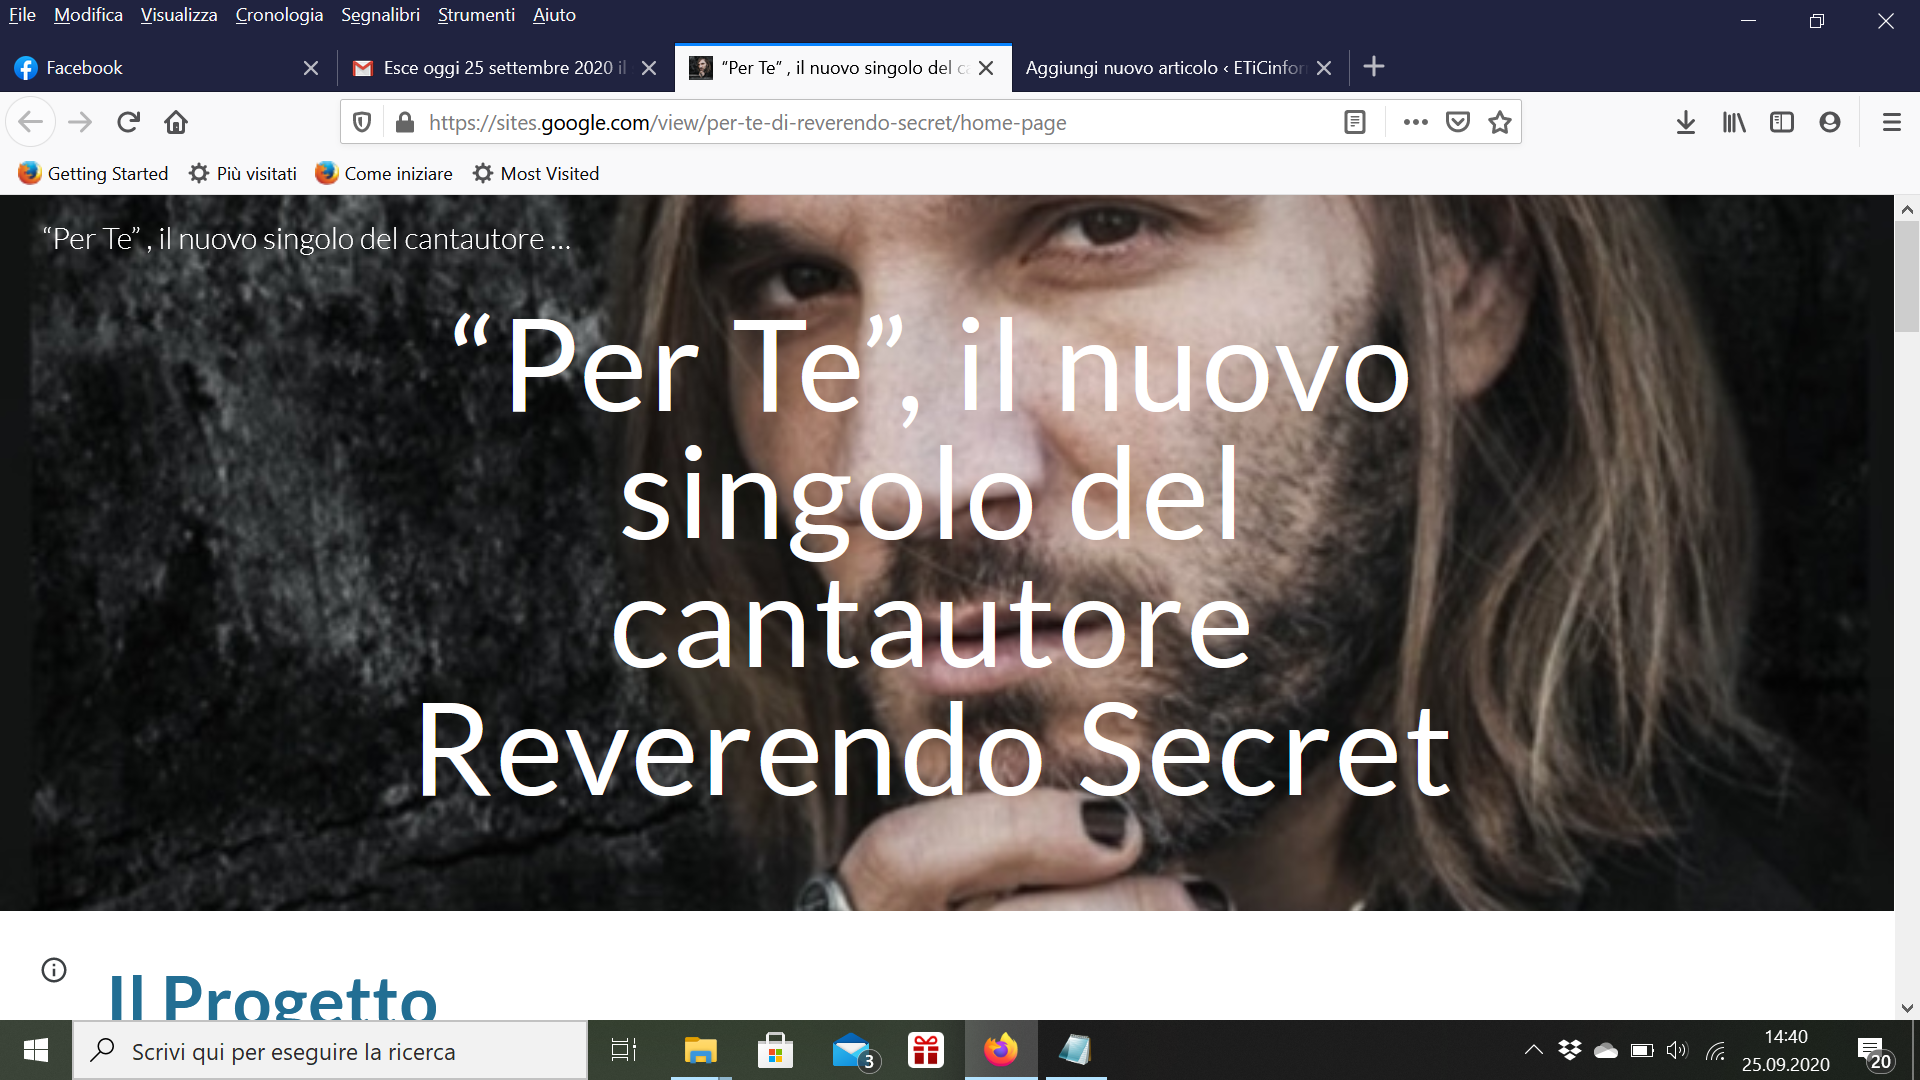The image size is (1920, 1080).
Task: Close the Aggiungi nuovo articolo tab
Action: coord(1324,68)
